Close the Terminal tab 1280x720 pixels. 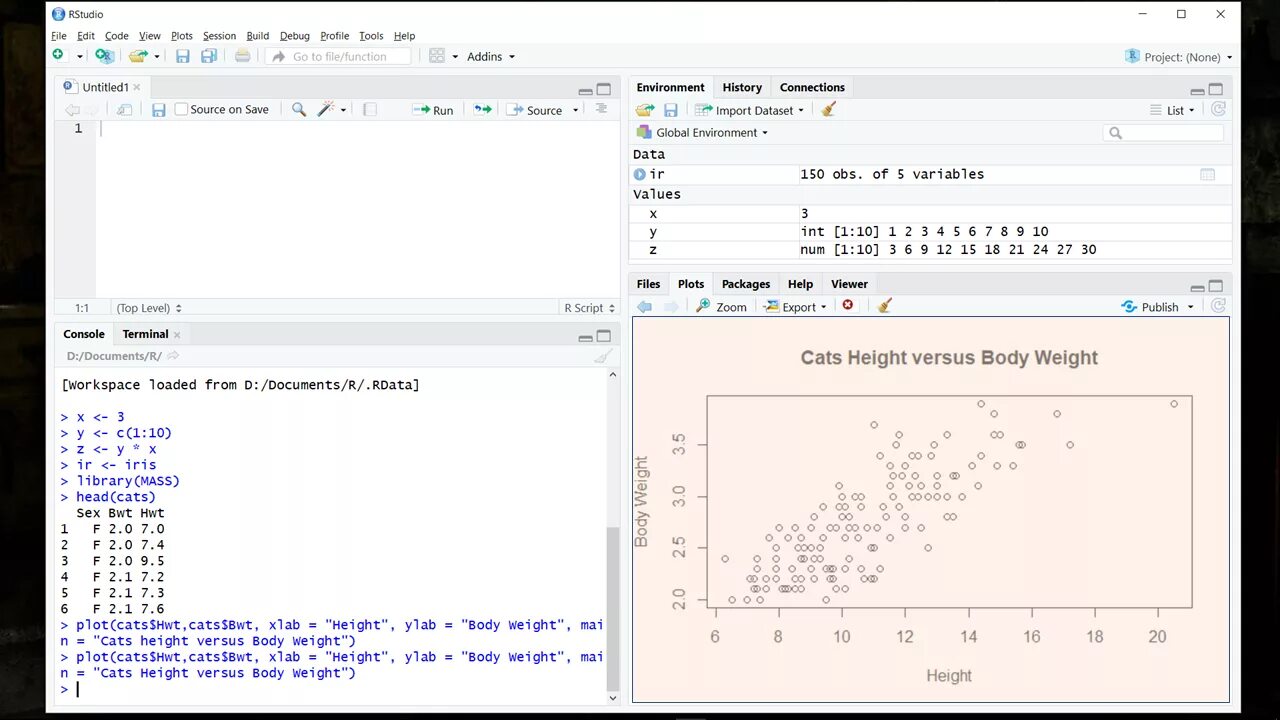(177, 335)
